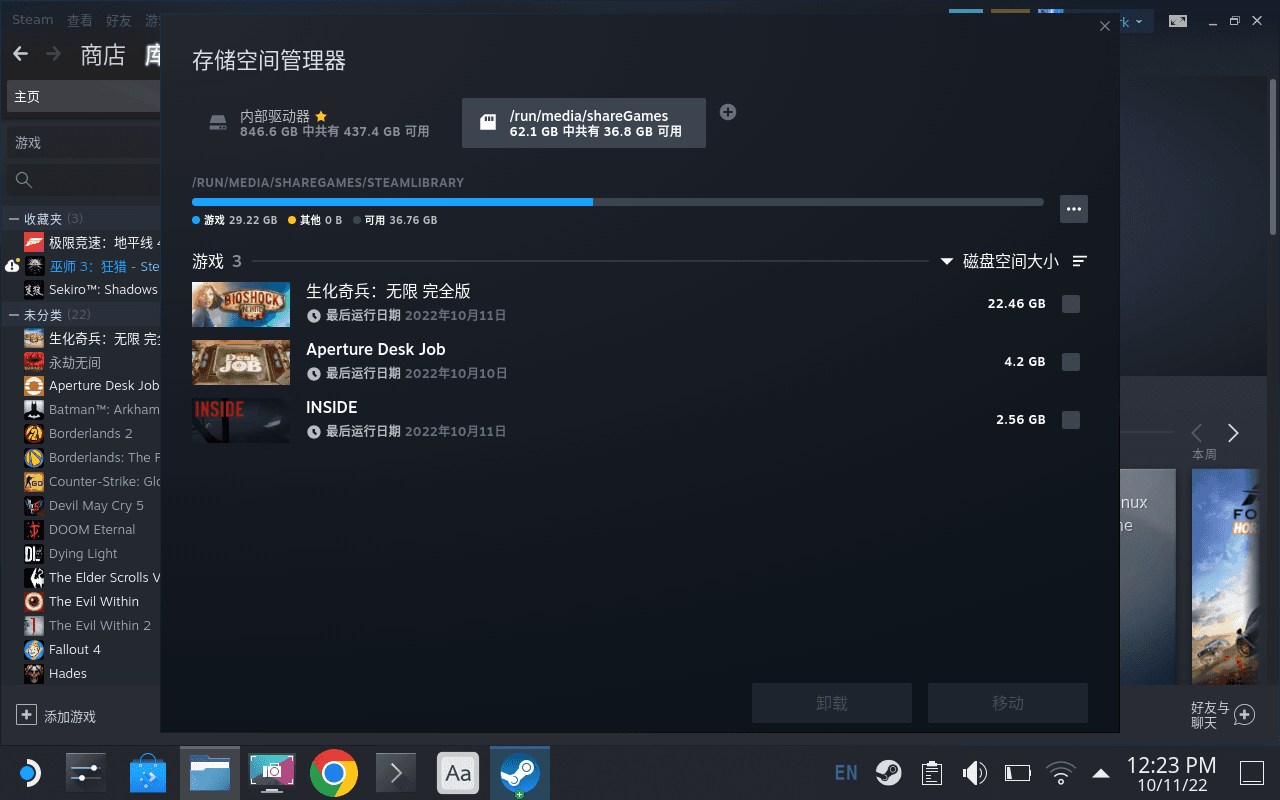This screenshot has width=1280, height=800.
Task: Collapse the 未分类 category
Action: tap(14, 315)
